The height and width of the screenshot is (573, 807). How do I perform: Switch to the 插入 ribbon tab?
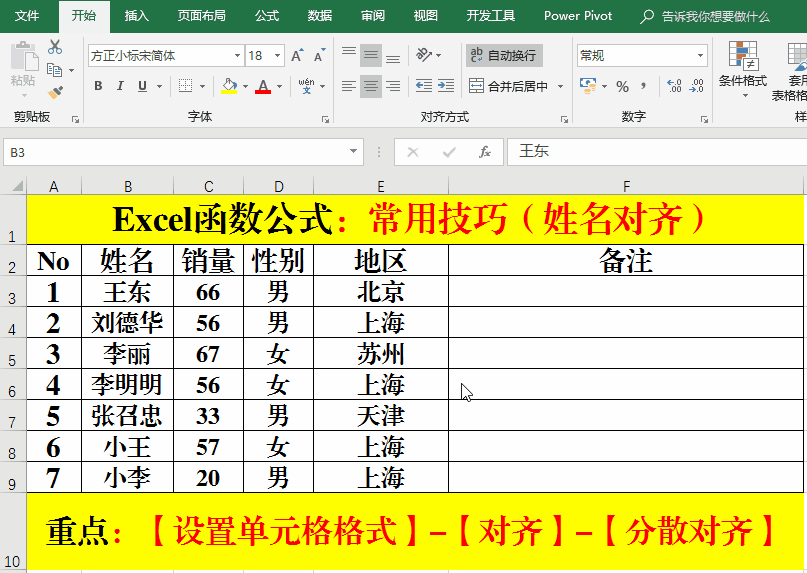tap(137, 16)
